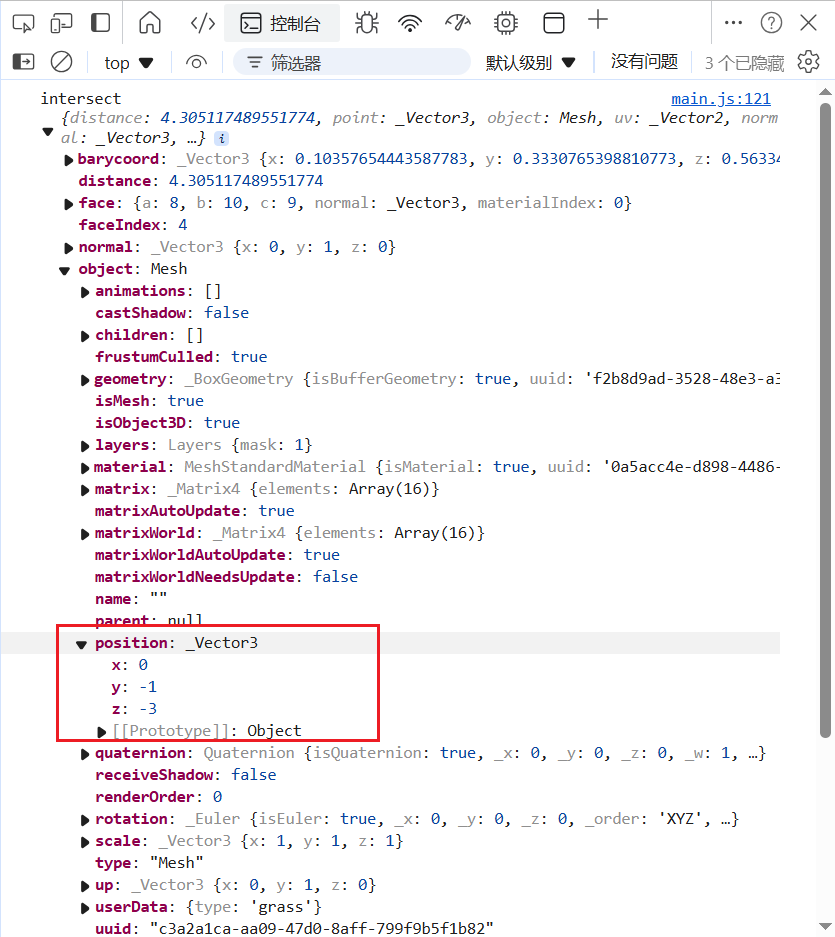Open the Performance gauge tab icon
This screenshot has width=835, height=937.
[458, 23]
